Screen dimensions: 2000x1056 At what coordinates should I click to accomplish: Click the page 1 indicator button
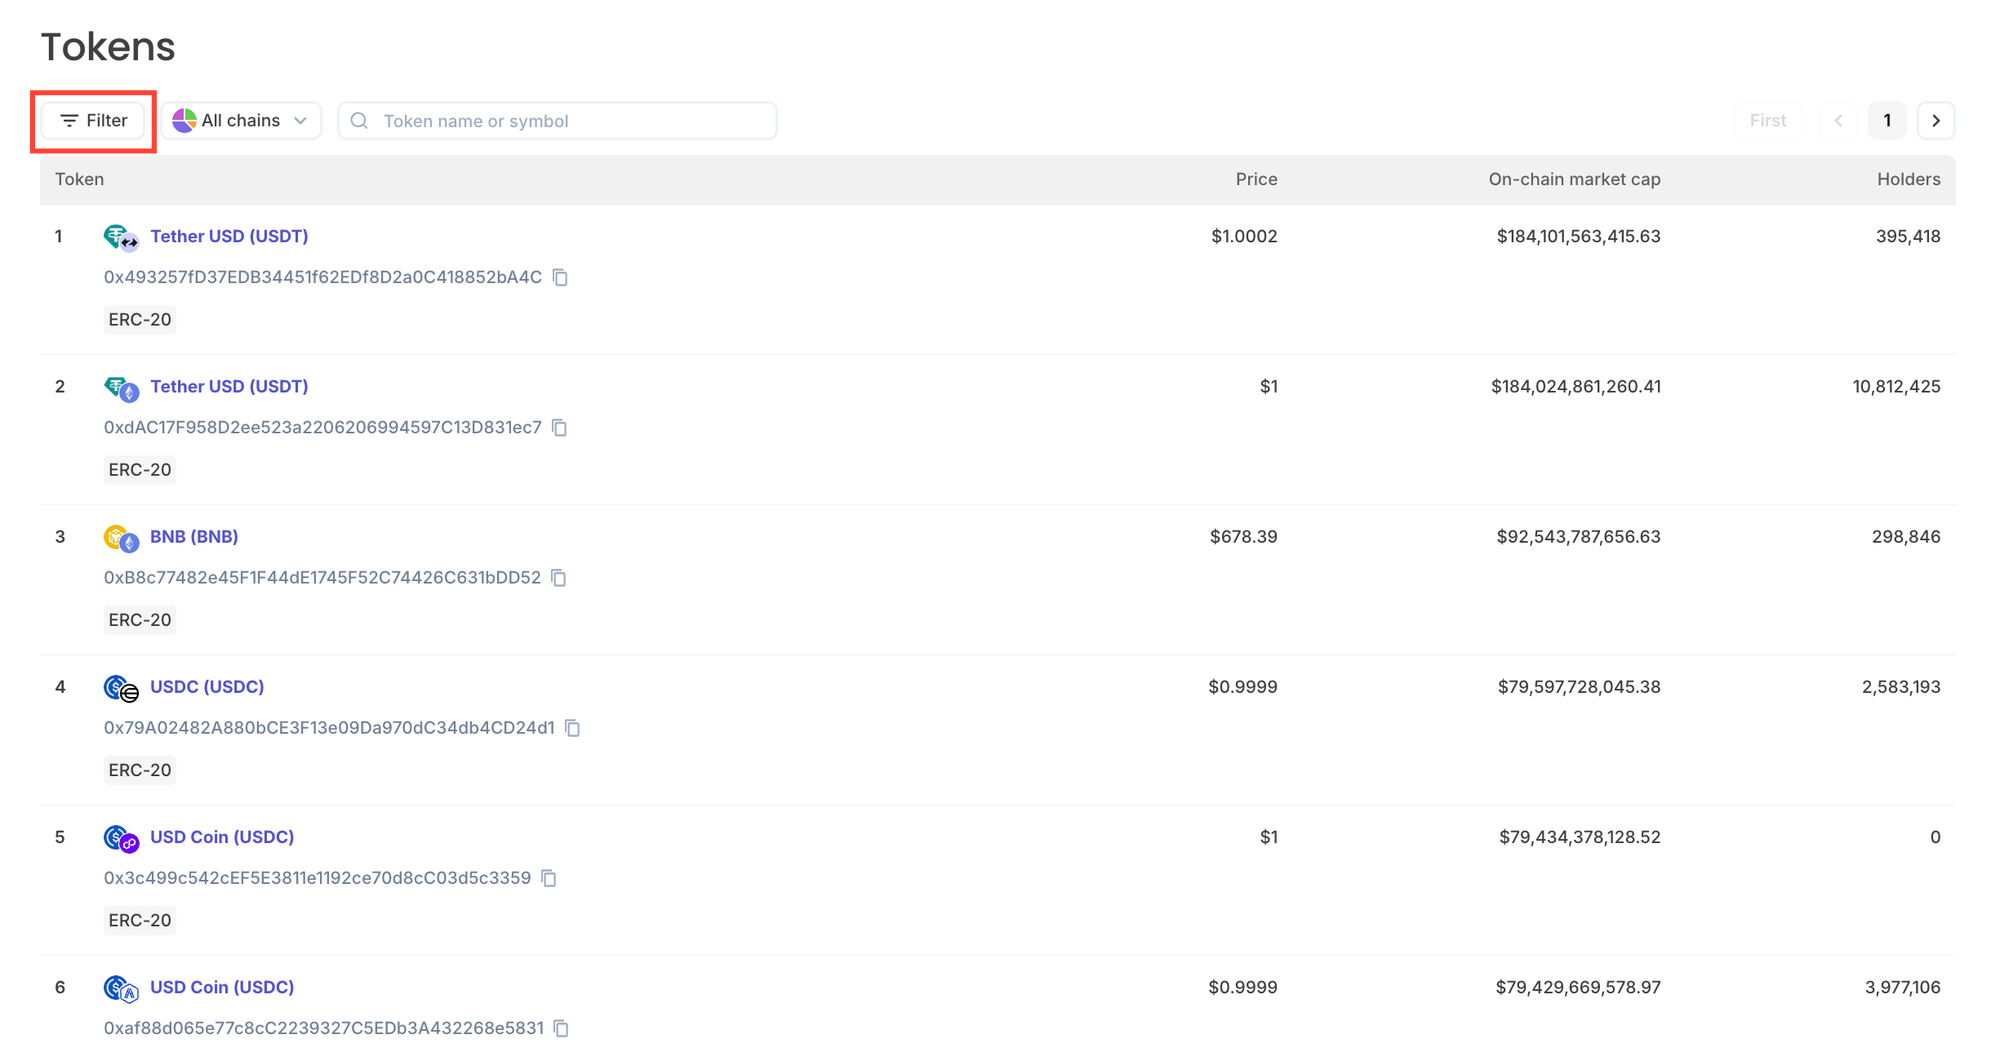[1887, 121]
